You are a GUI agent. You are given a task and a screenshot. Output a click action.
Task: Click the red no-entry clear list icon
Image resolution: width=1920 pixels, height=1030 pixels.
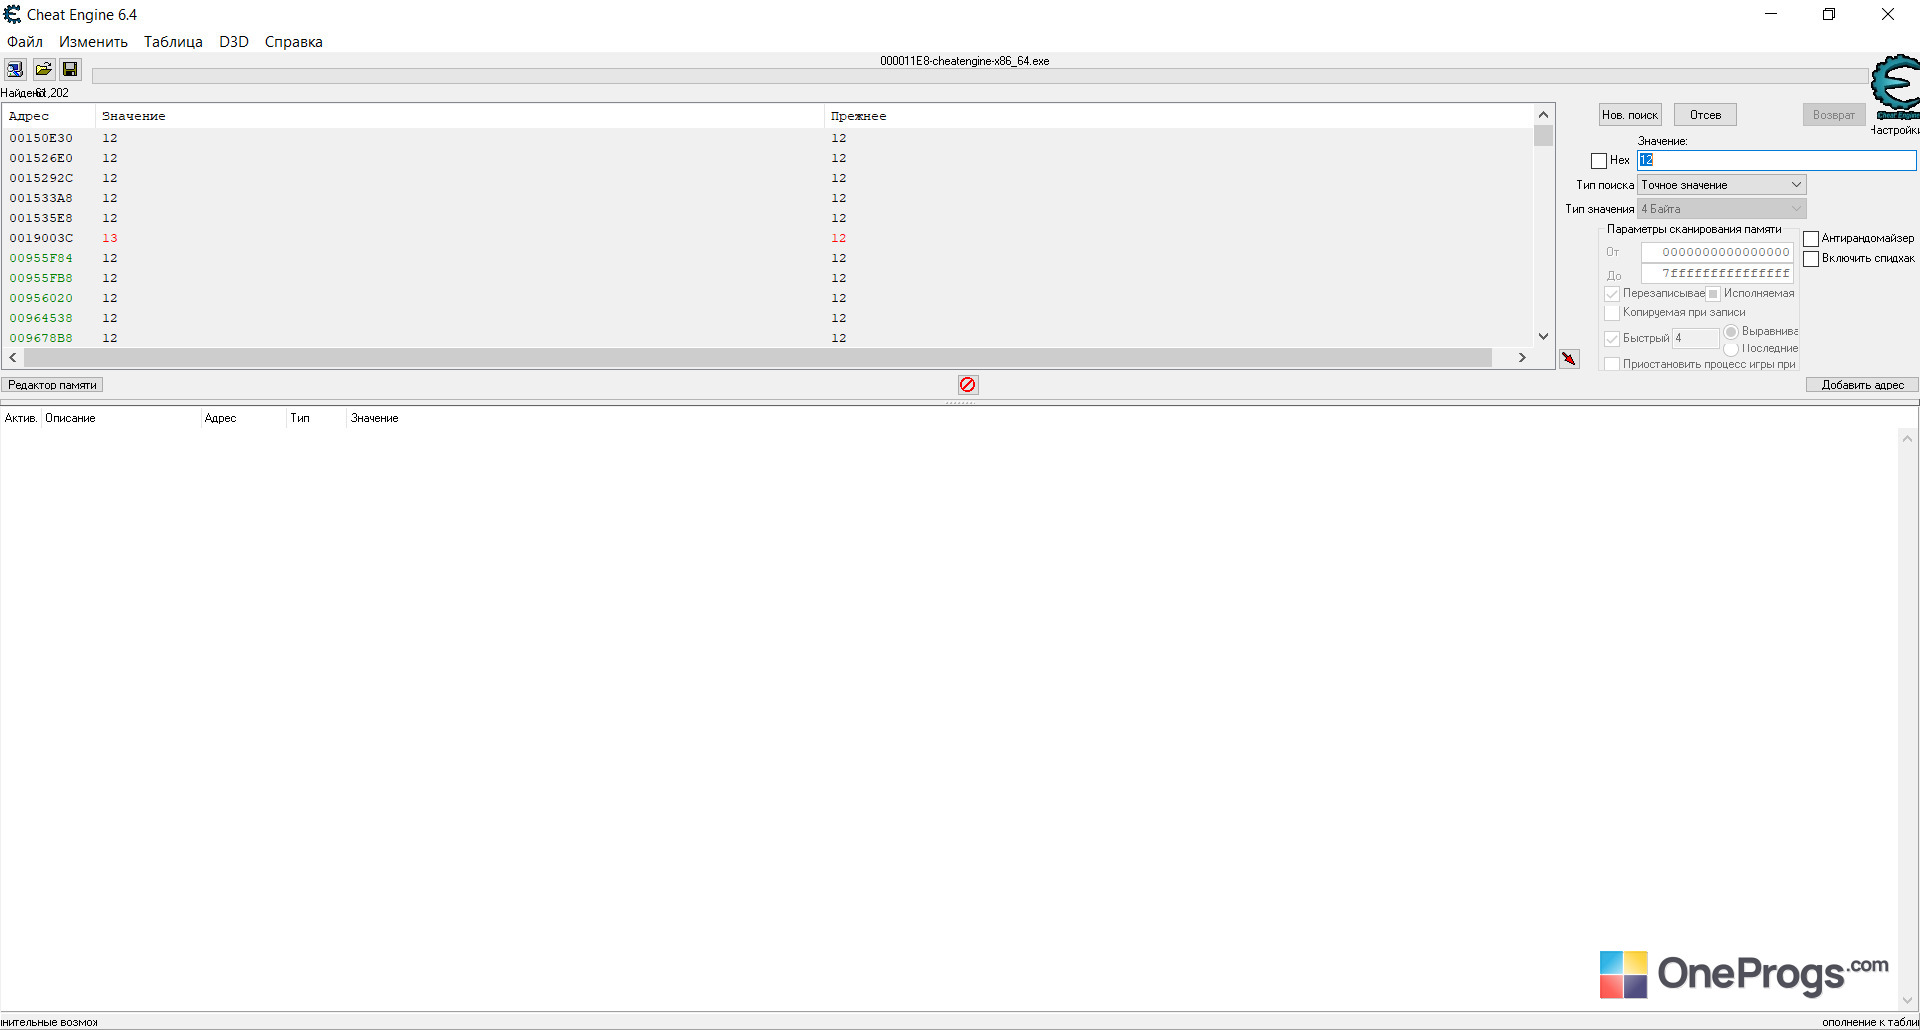967,385
